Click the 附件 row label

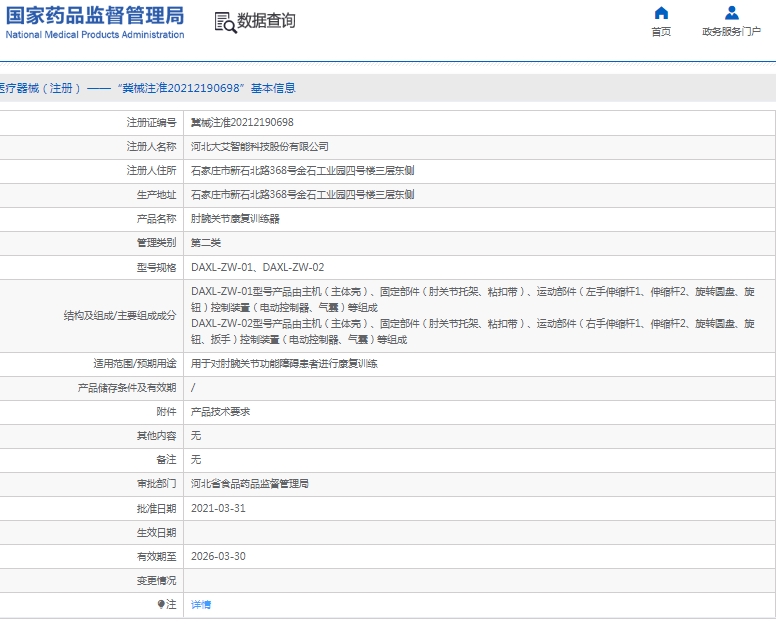166,412
